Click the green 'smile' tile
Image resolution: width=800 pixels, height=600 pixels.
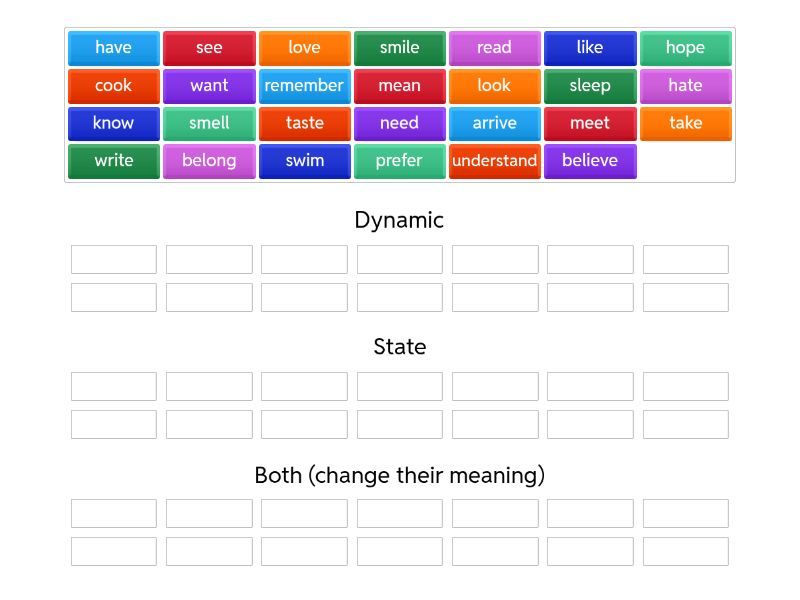[399, 48]
